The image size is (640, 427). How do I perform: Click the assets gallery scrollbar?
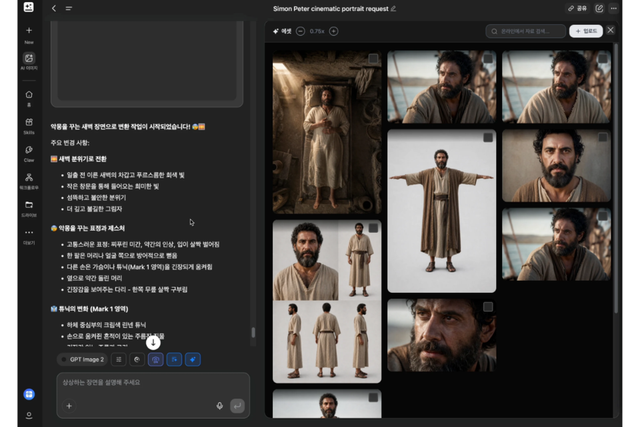(616, 180)
